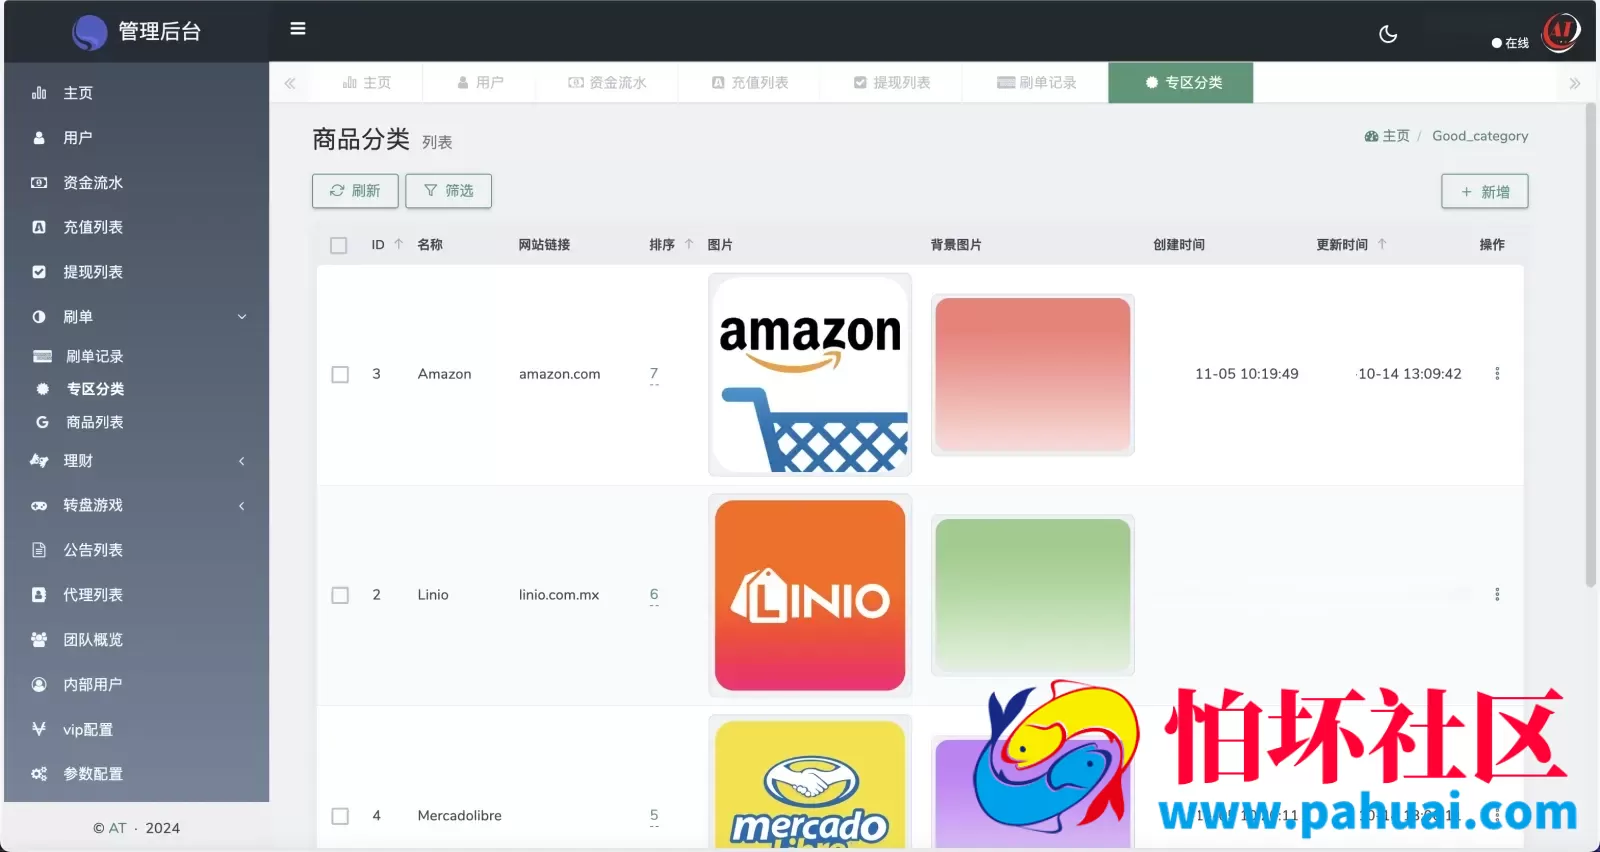The width and height of the screenshot is (1600, 852).
Task: Click the 参数配置 gears icon
Action: pos(39,774)
